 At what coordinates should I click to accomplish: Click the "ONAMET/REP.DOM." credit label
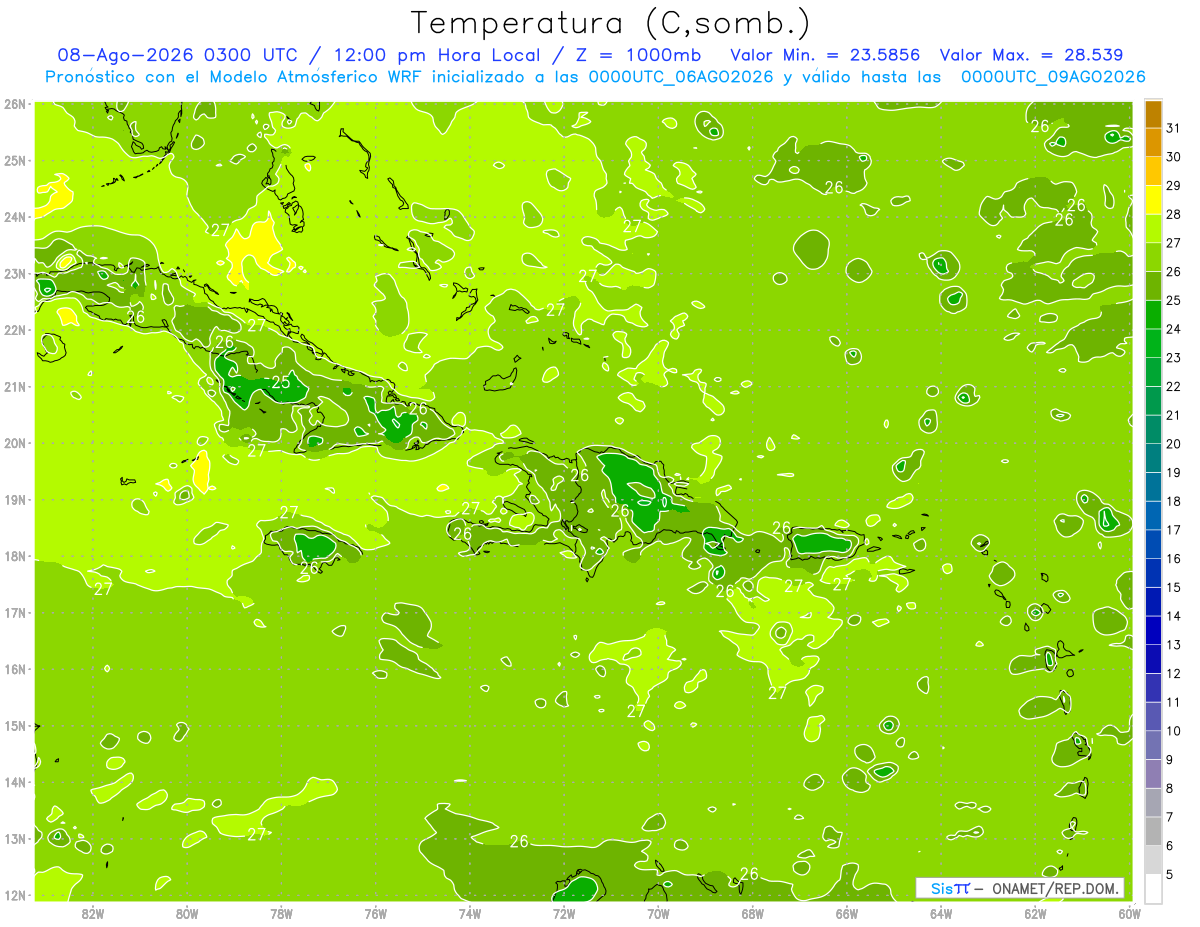point(1056,888)
